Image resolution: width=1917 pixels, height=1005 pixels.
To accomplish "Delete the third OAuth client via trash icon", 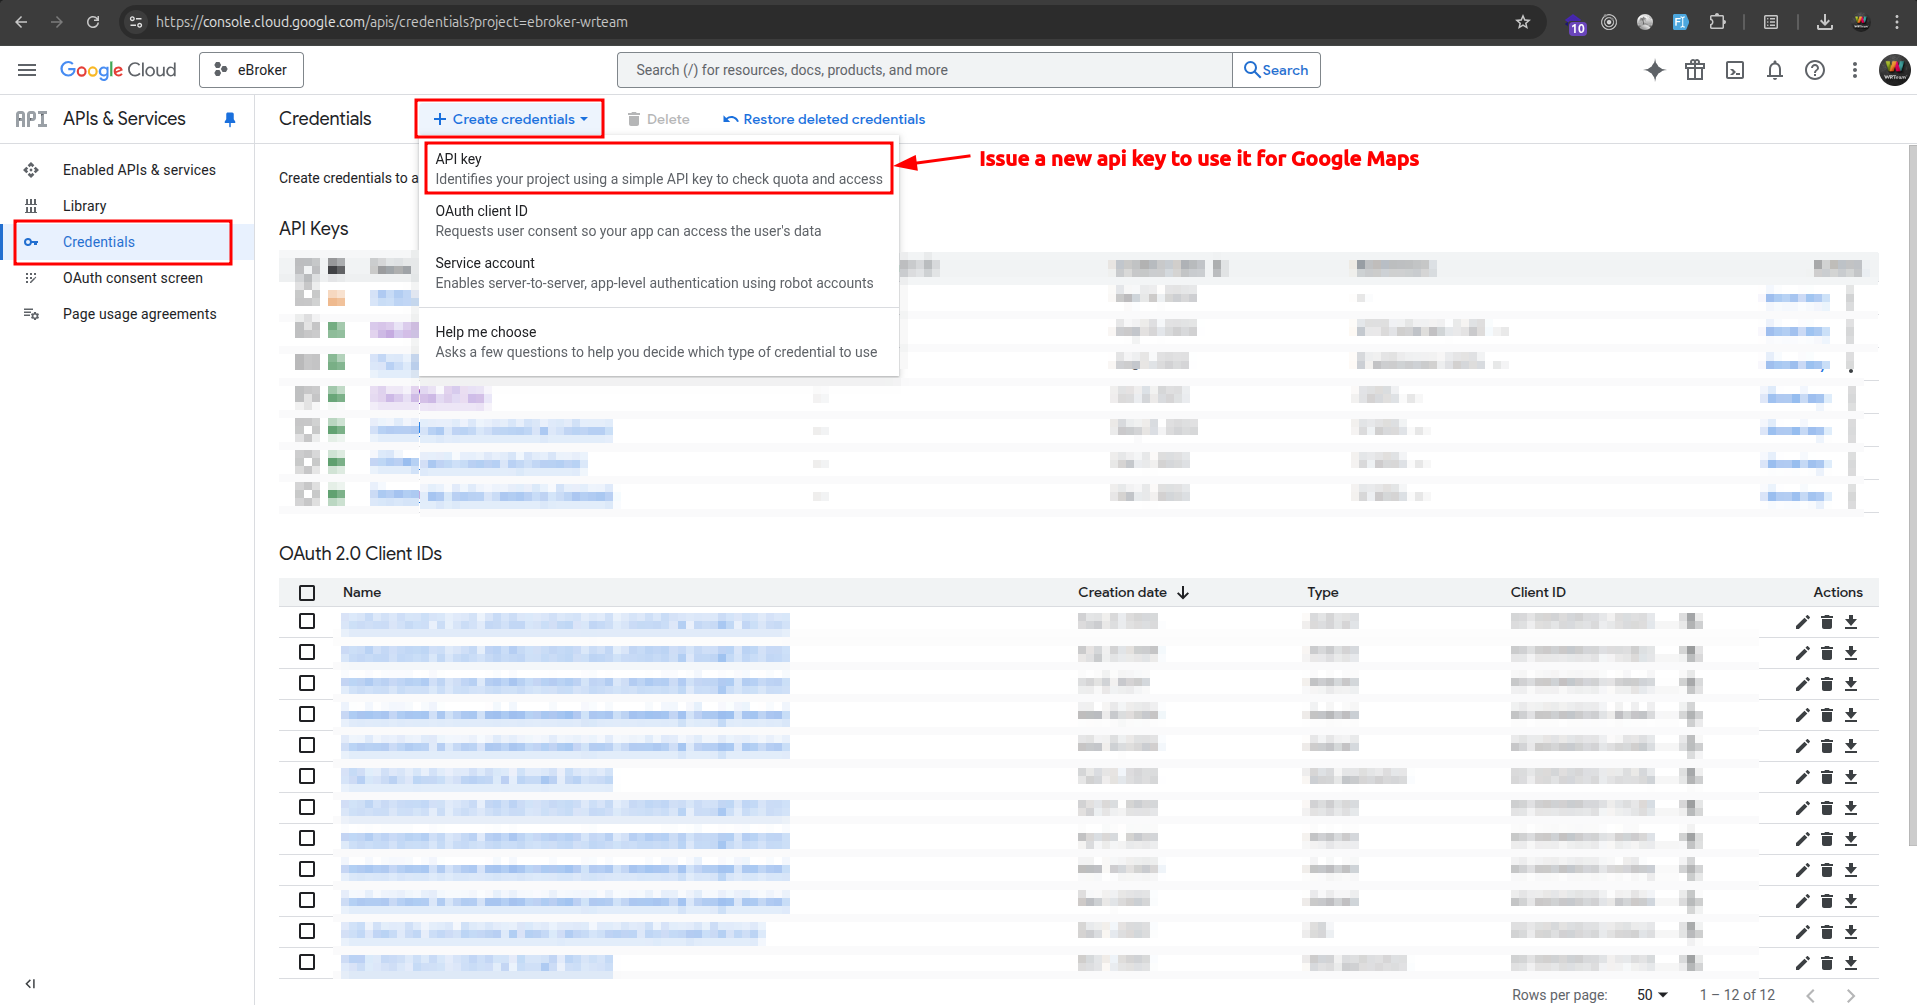I will tap(1827, 684).
